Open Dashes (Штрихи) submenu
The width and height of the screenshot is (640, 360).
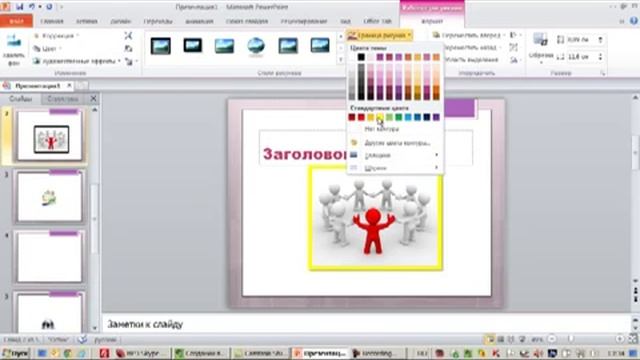(395, 168)
